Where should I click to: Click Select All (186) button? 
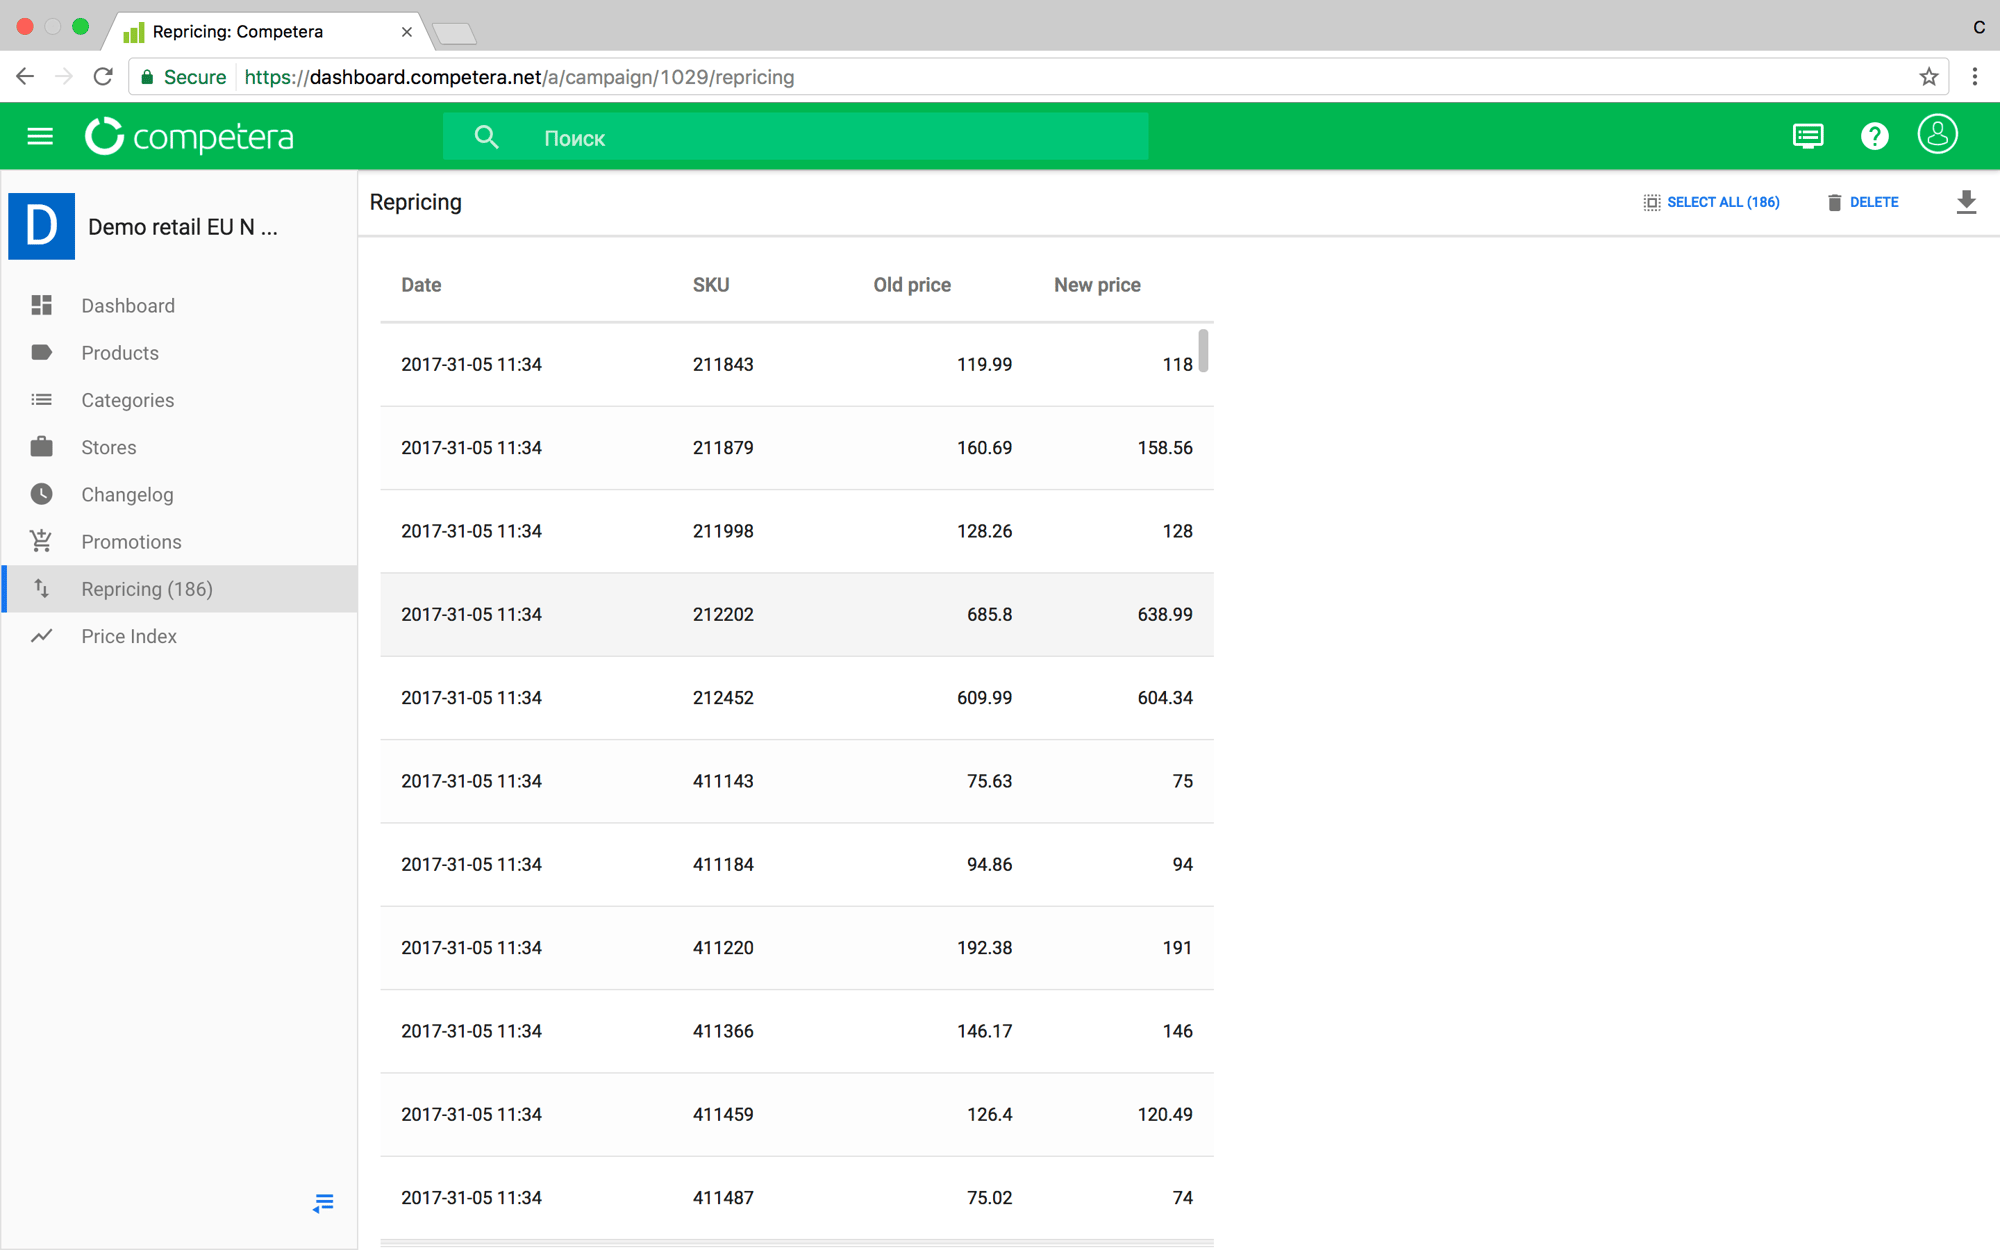[x=1711, y=202]
